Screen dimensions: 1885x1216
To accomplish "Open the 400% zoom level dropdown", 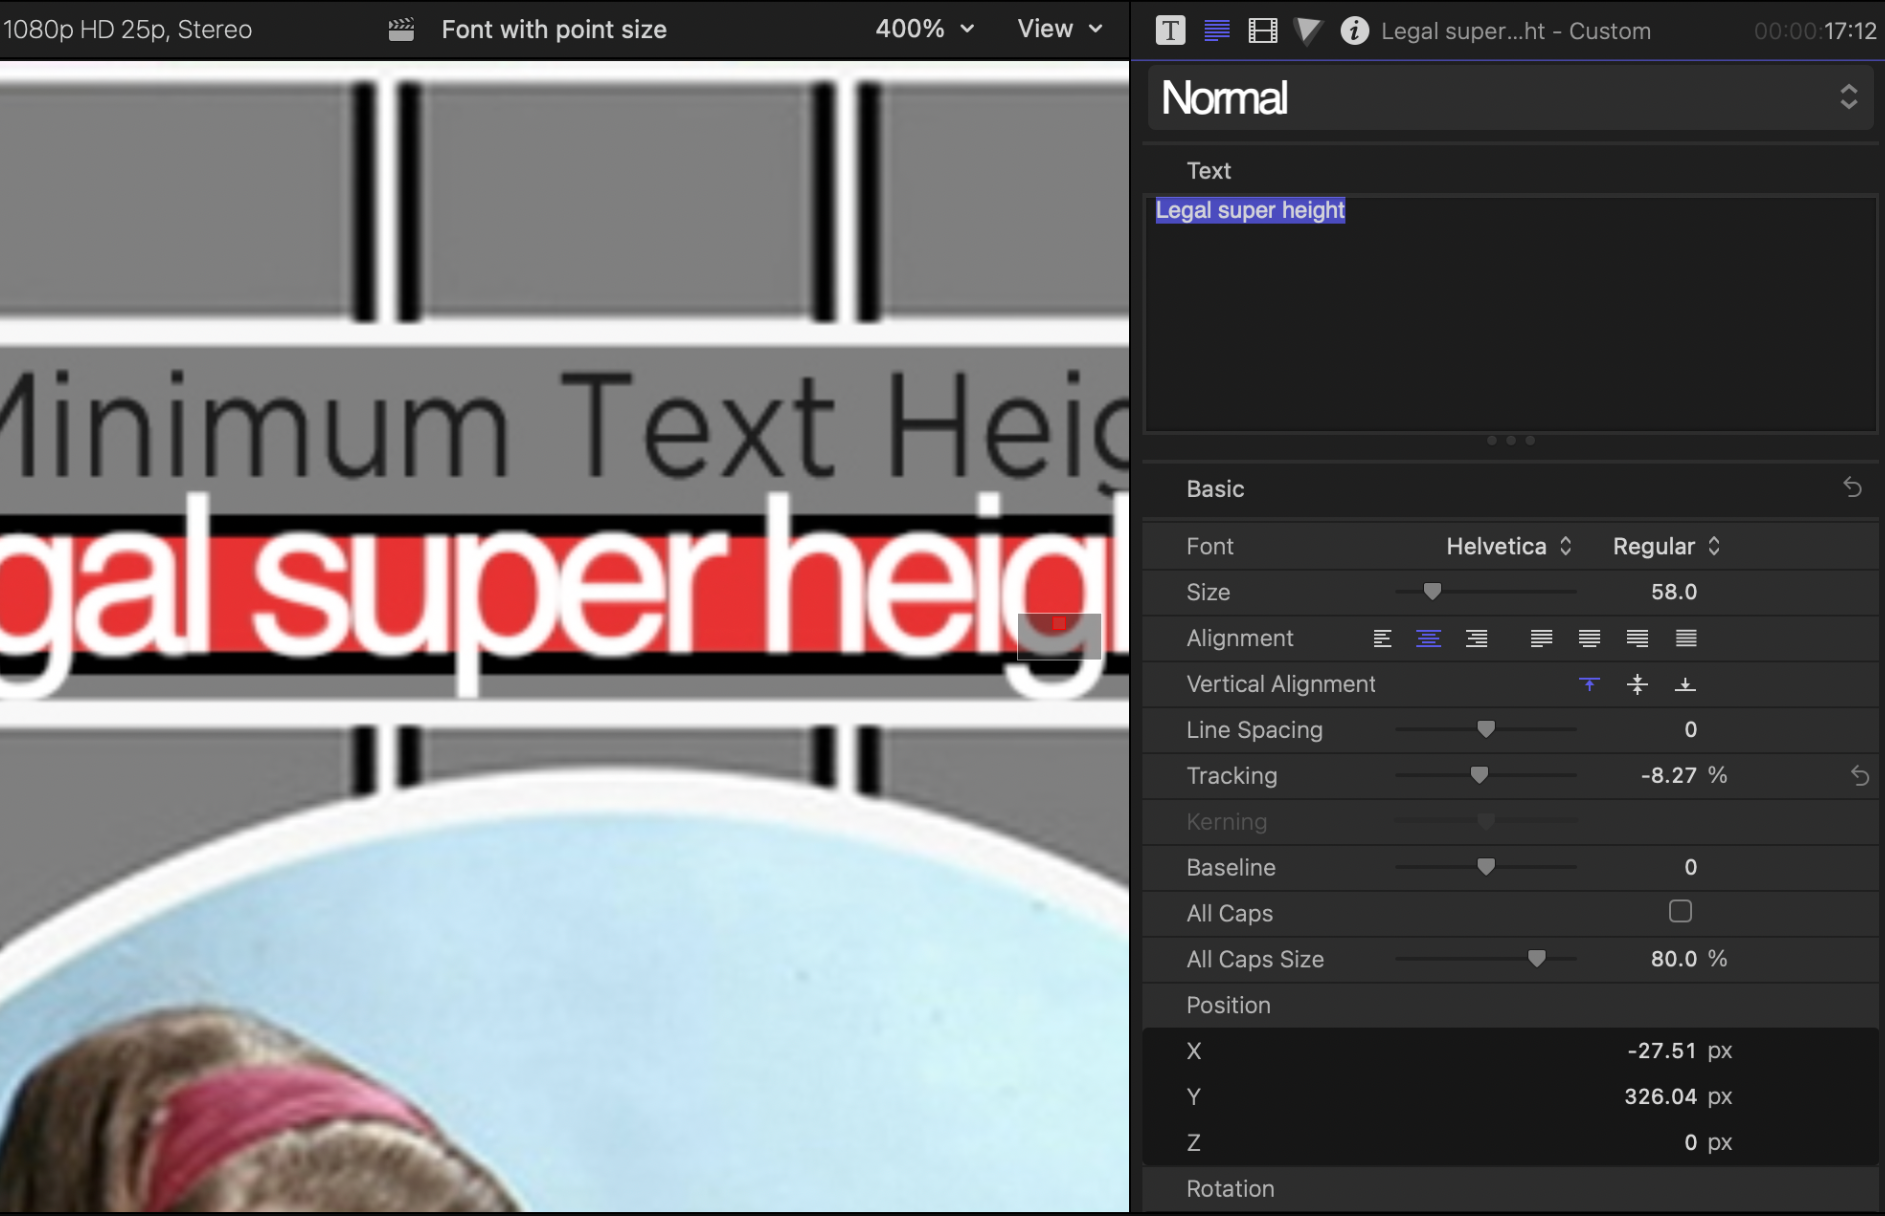I will coord(925,29).
